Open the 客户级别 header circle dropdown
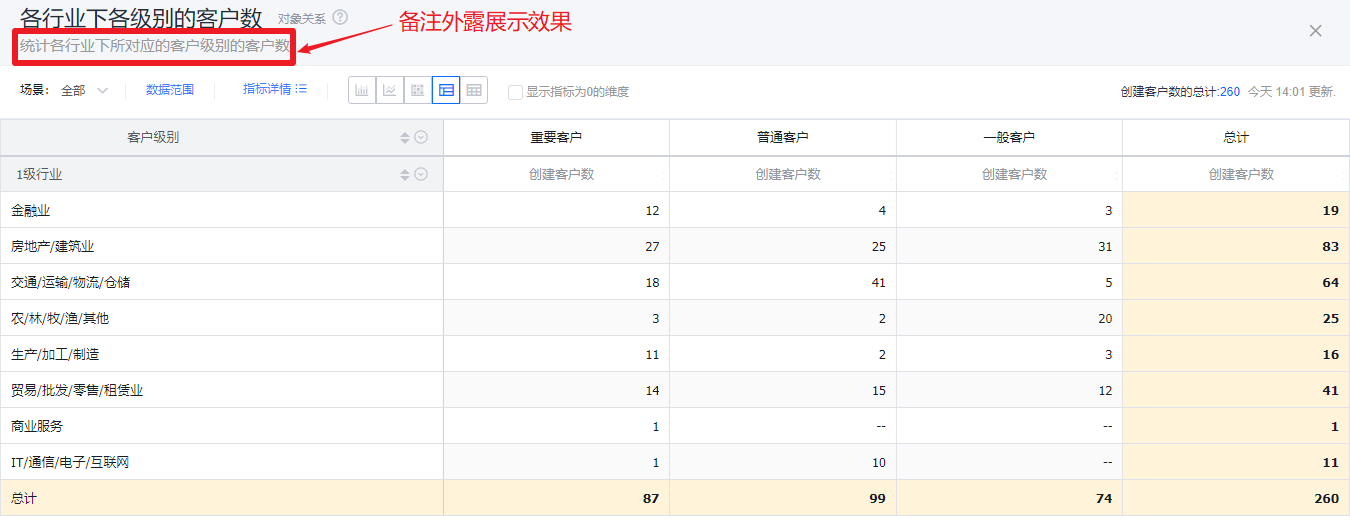 pos(421,138)
